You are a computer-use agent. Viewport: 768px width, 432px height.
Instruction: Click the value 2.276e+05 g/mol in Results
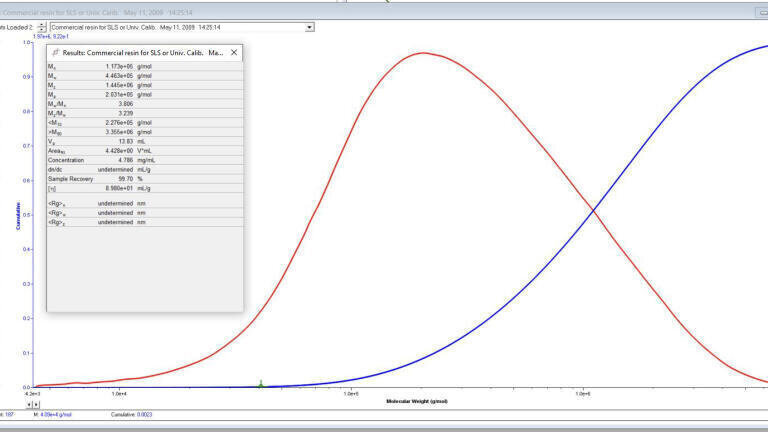point(128,122)
